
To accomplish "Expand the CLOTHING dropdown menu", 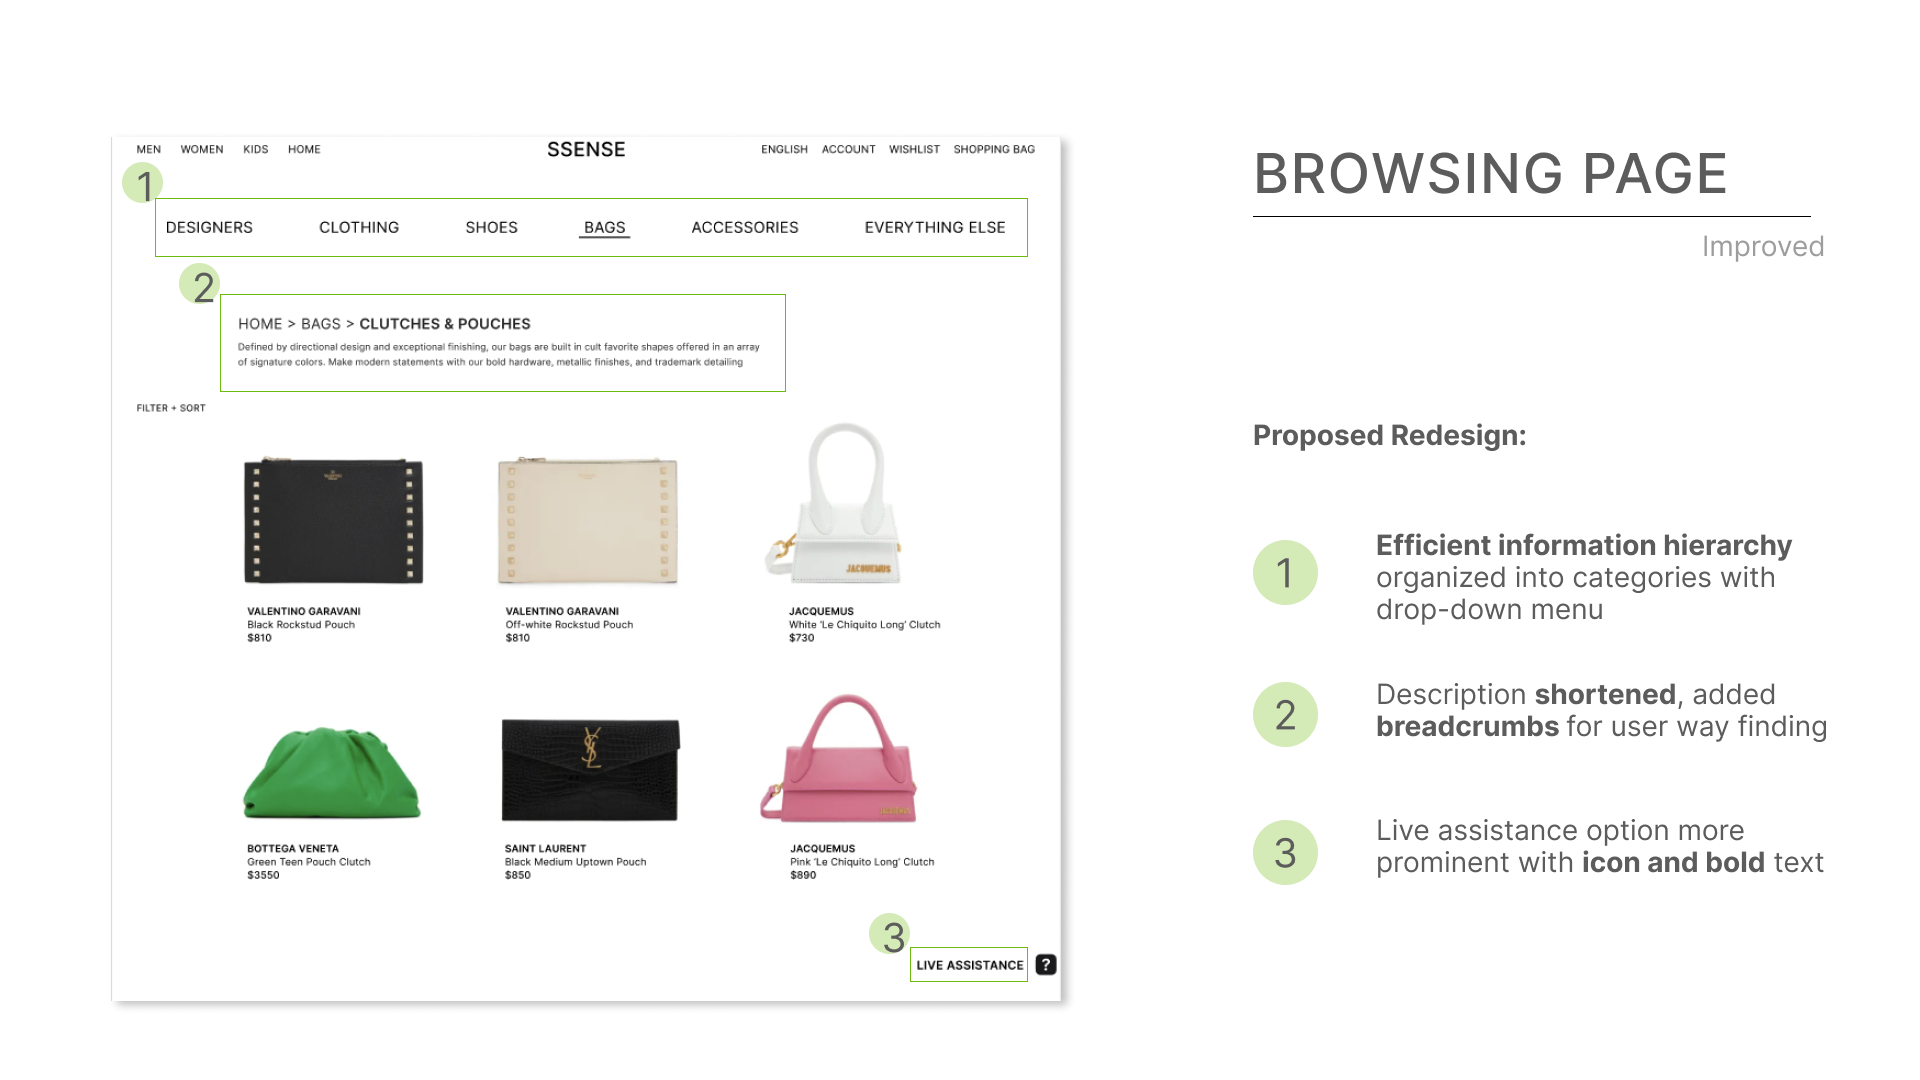I will click(x=359, y=227).
